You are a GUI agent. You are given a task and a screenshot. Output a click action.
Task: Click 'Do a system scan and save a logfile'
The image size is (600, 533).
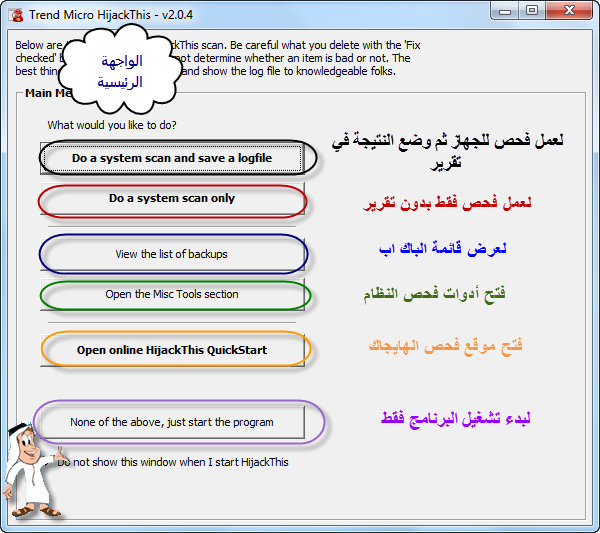(x=172, y=158)
